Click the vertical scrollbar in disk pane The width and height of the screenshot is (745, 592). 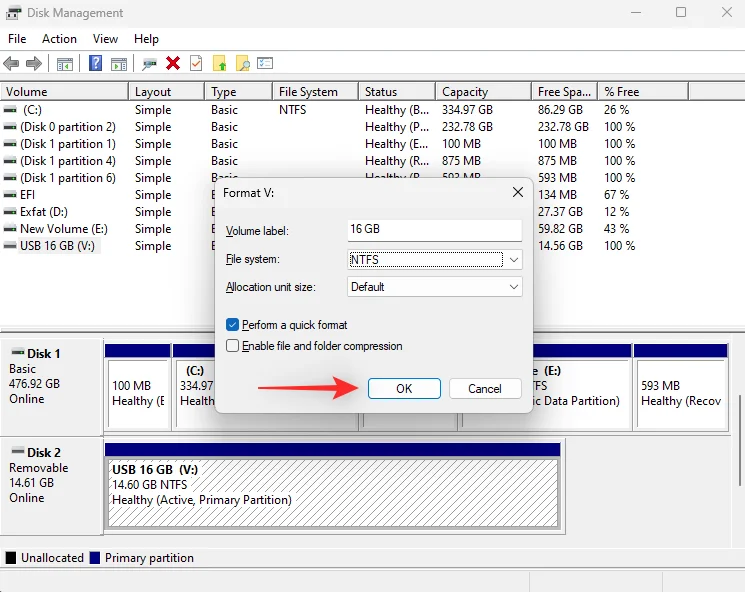pos(739,440)
